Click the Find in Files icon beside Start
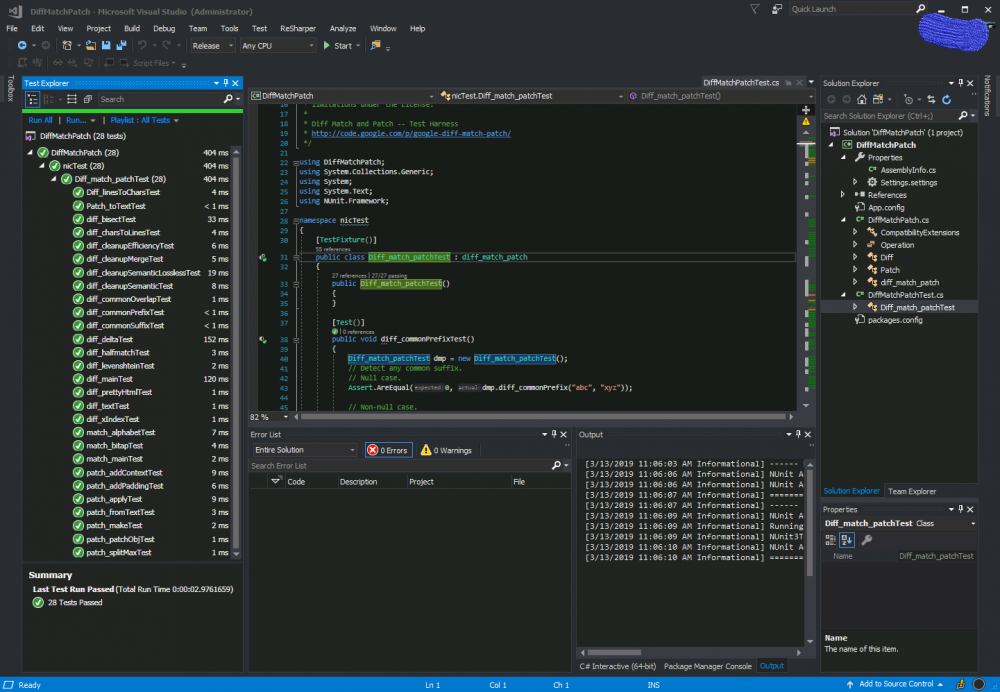 click(375, 45)
